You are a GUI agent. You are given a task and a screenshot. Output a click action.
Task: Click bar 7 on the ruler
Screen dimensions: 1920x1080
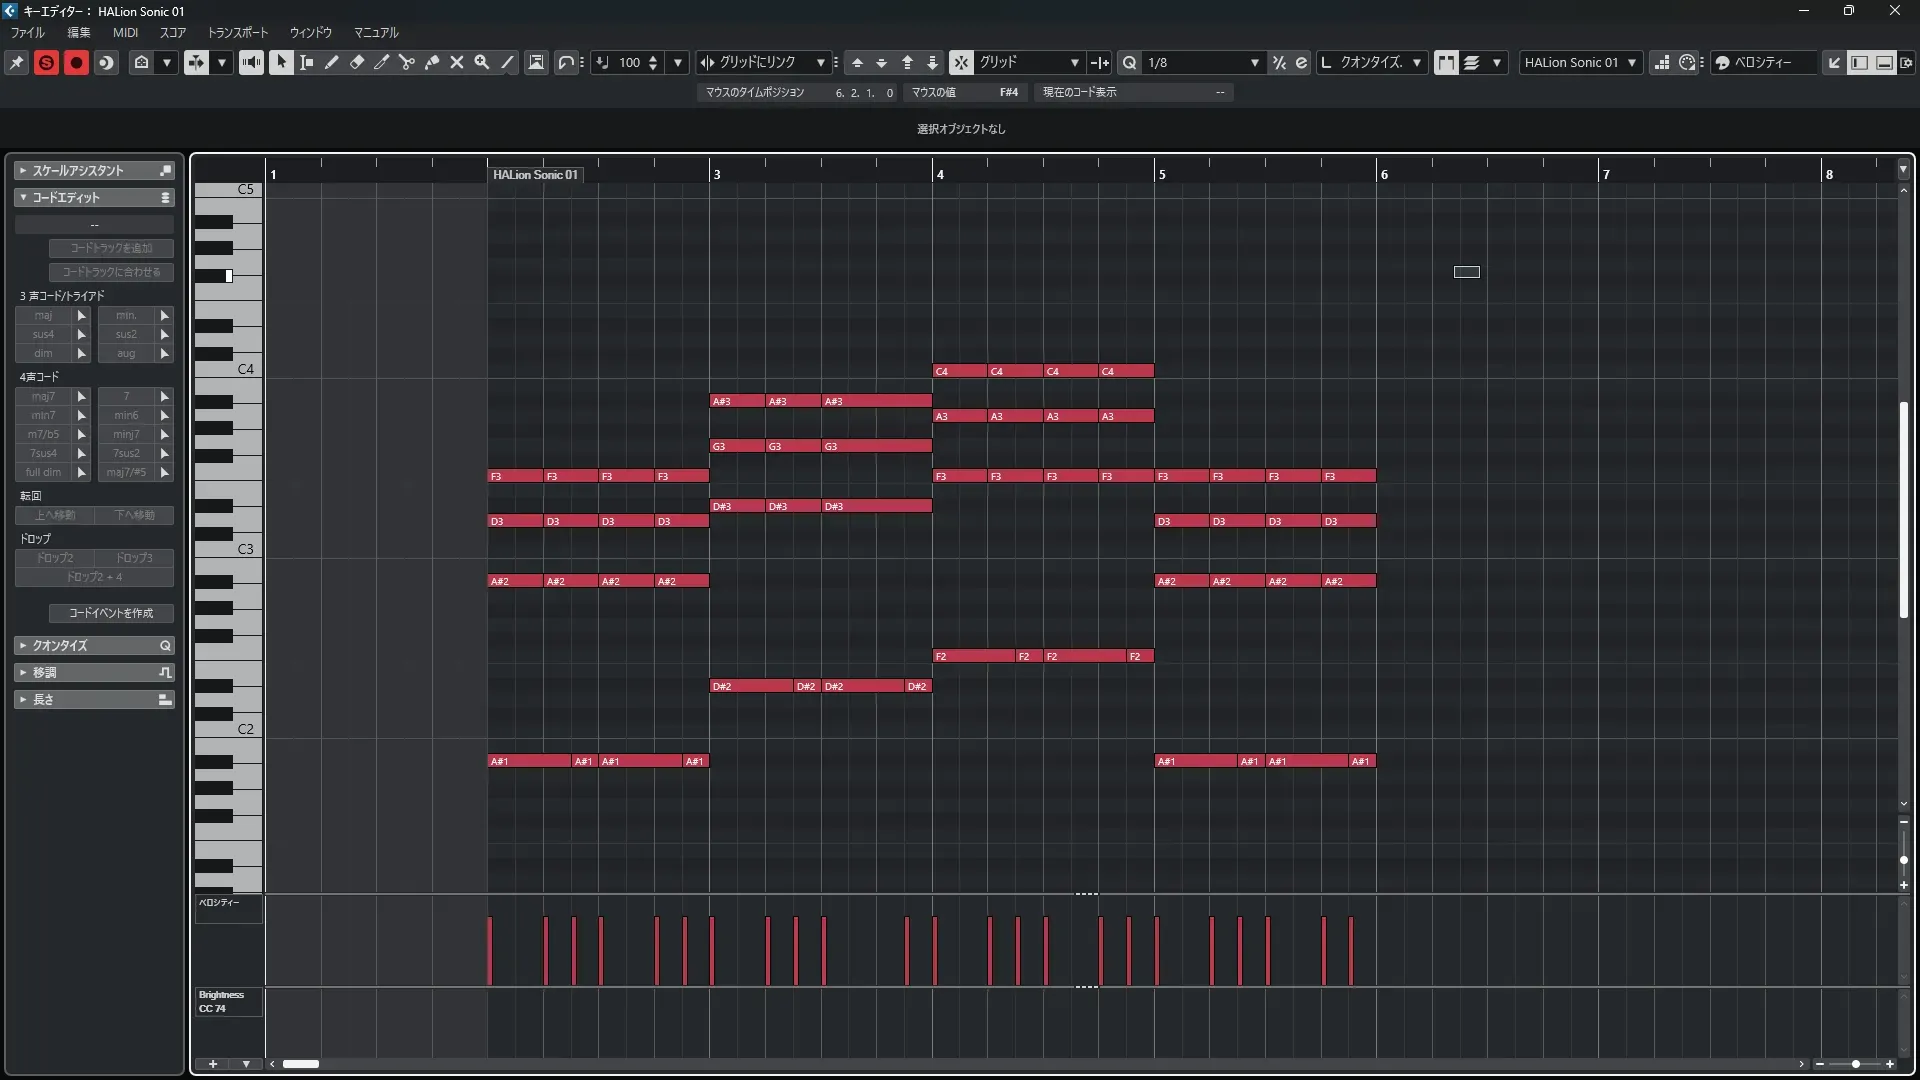[x=1606, y=173]
